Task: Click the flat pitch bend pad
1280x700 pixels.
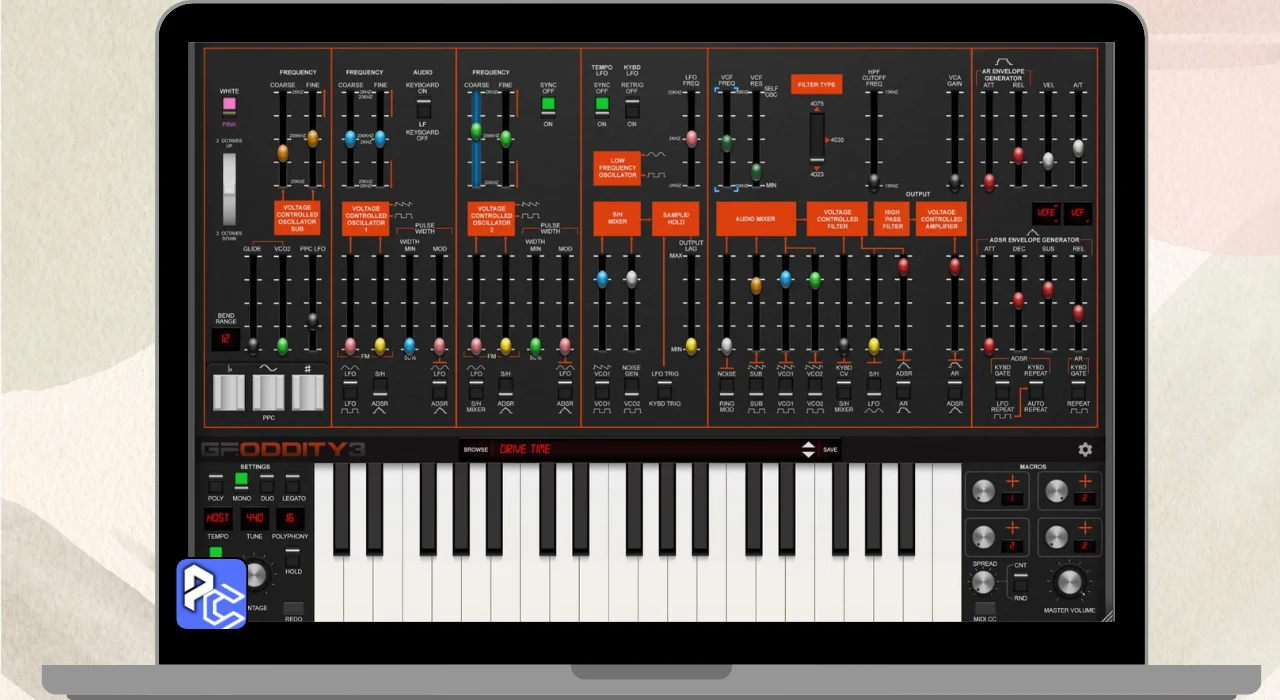Action: tap(229, 393)
